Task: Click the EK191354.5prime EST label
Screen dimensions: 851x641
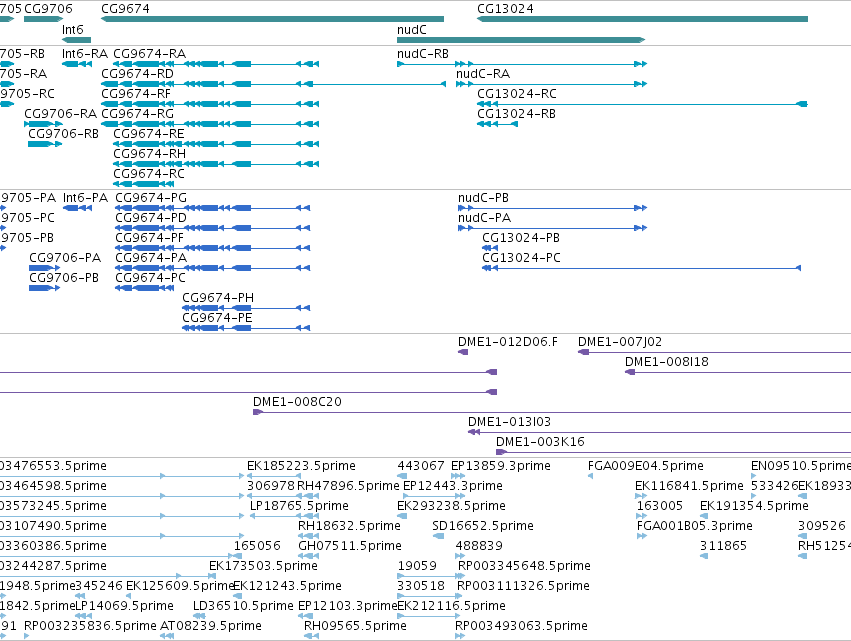Action: tap(754, 506)
